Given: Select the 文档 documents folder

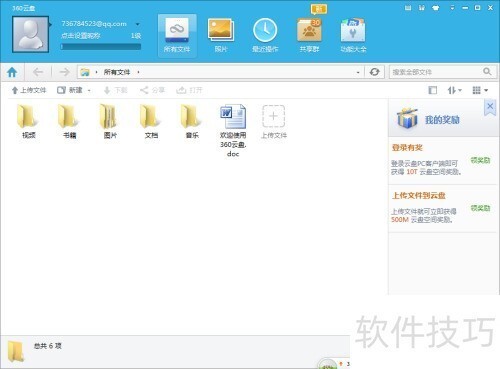Looking at the screenshot, I should pos(151,121).
